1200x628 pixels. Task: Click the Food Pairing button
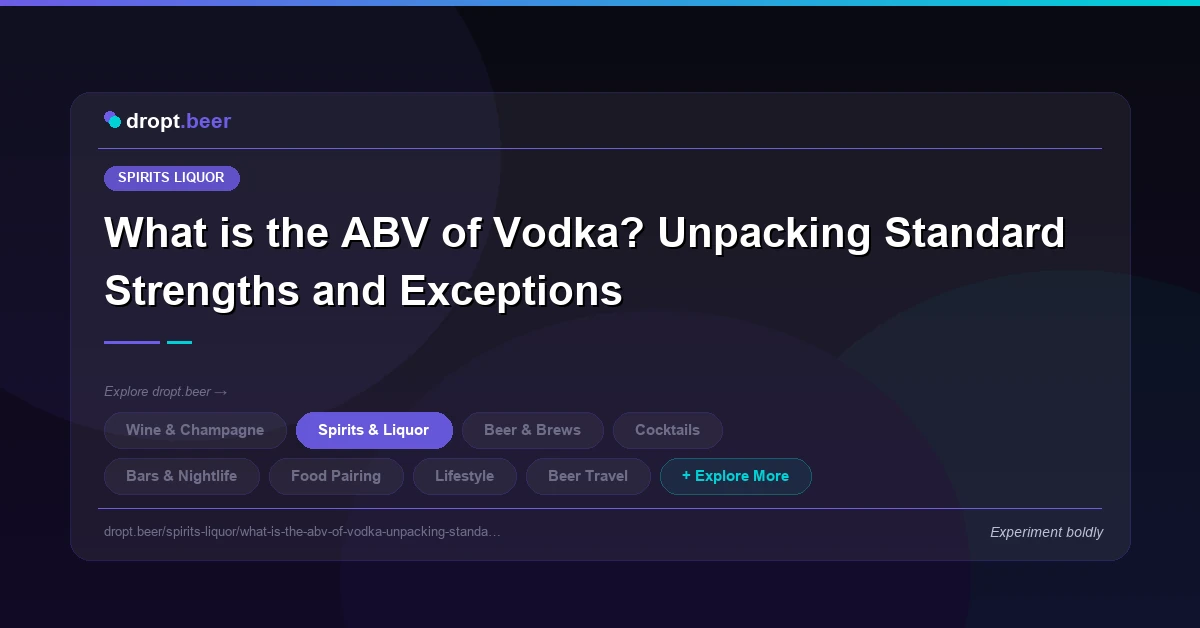click(x=336, y=476)
